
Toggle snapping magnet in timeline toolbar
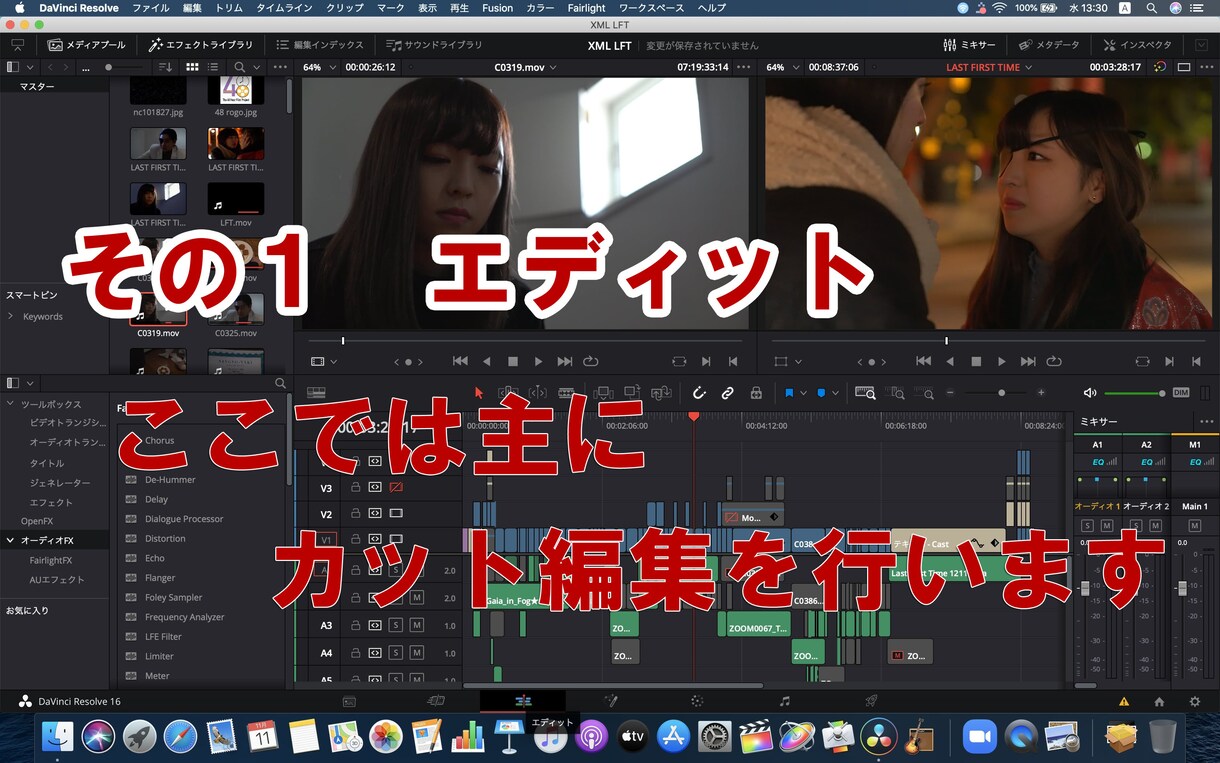(699, 393)
